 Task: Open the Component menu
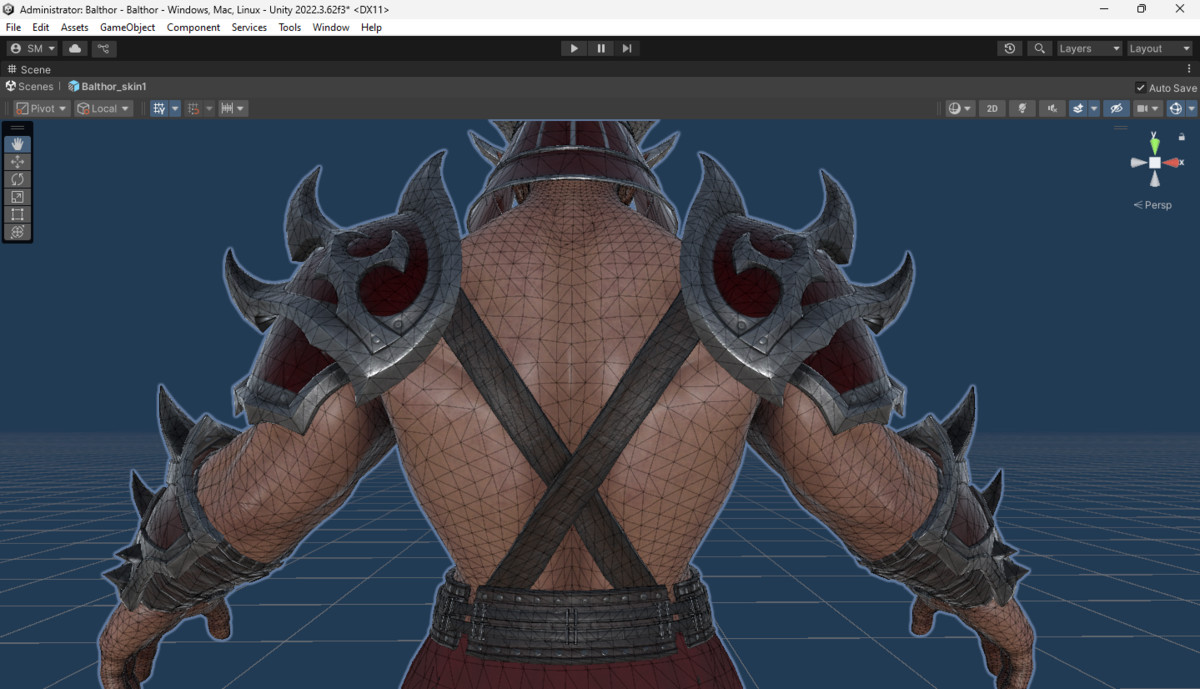[193, 27]
